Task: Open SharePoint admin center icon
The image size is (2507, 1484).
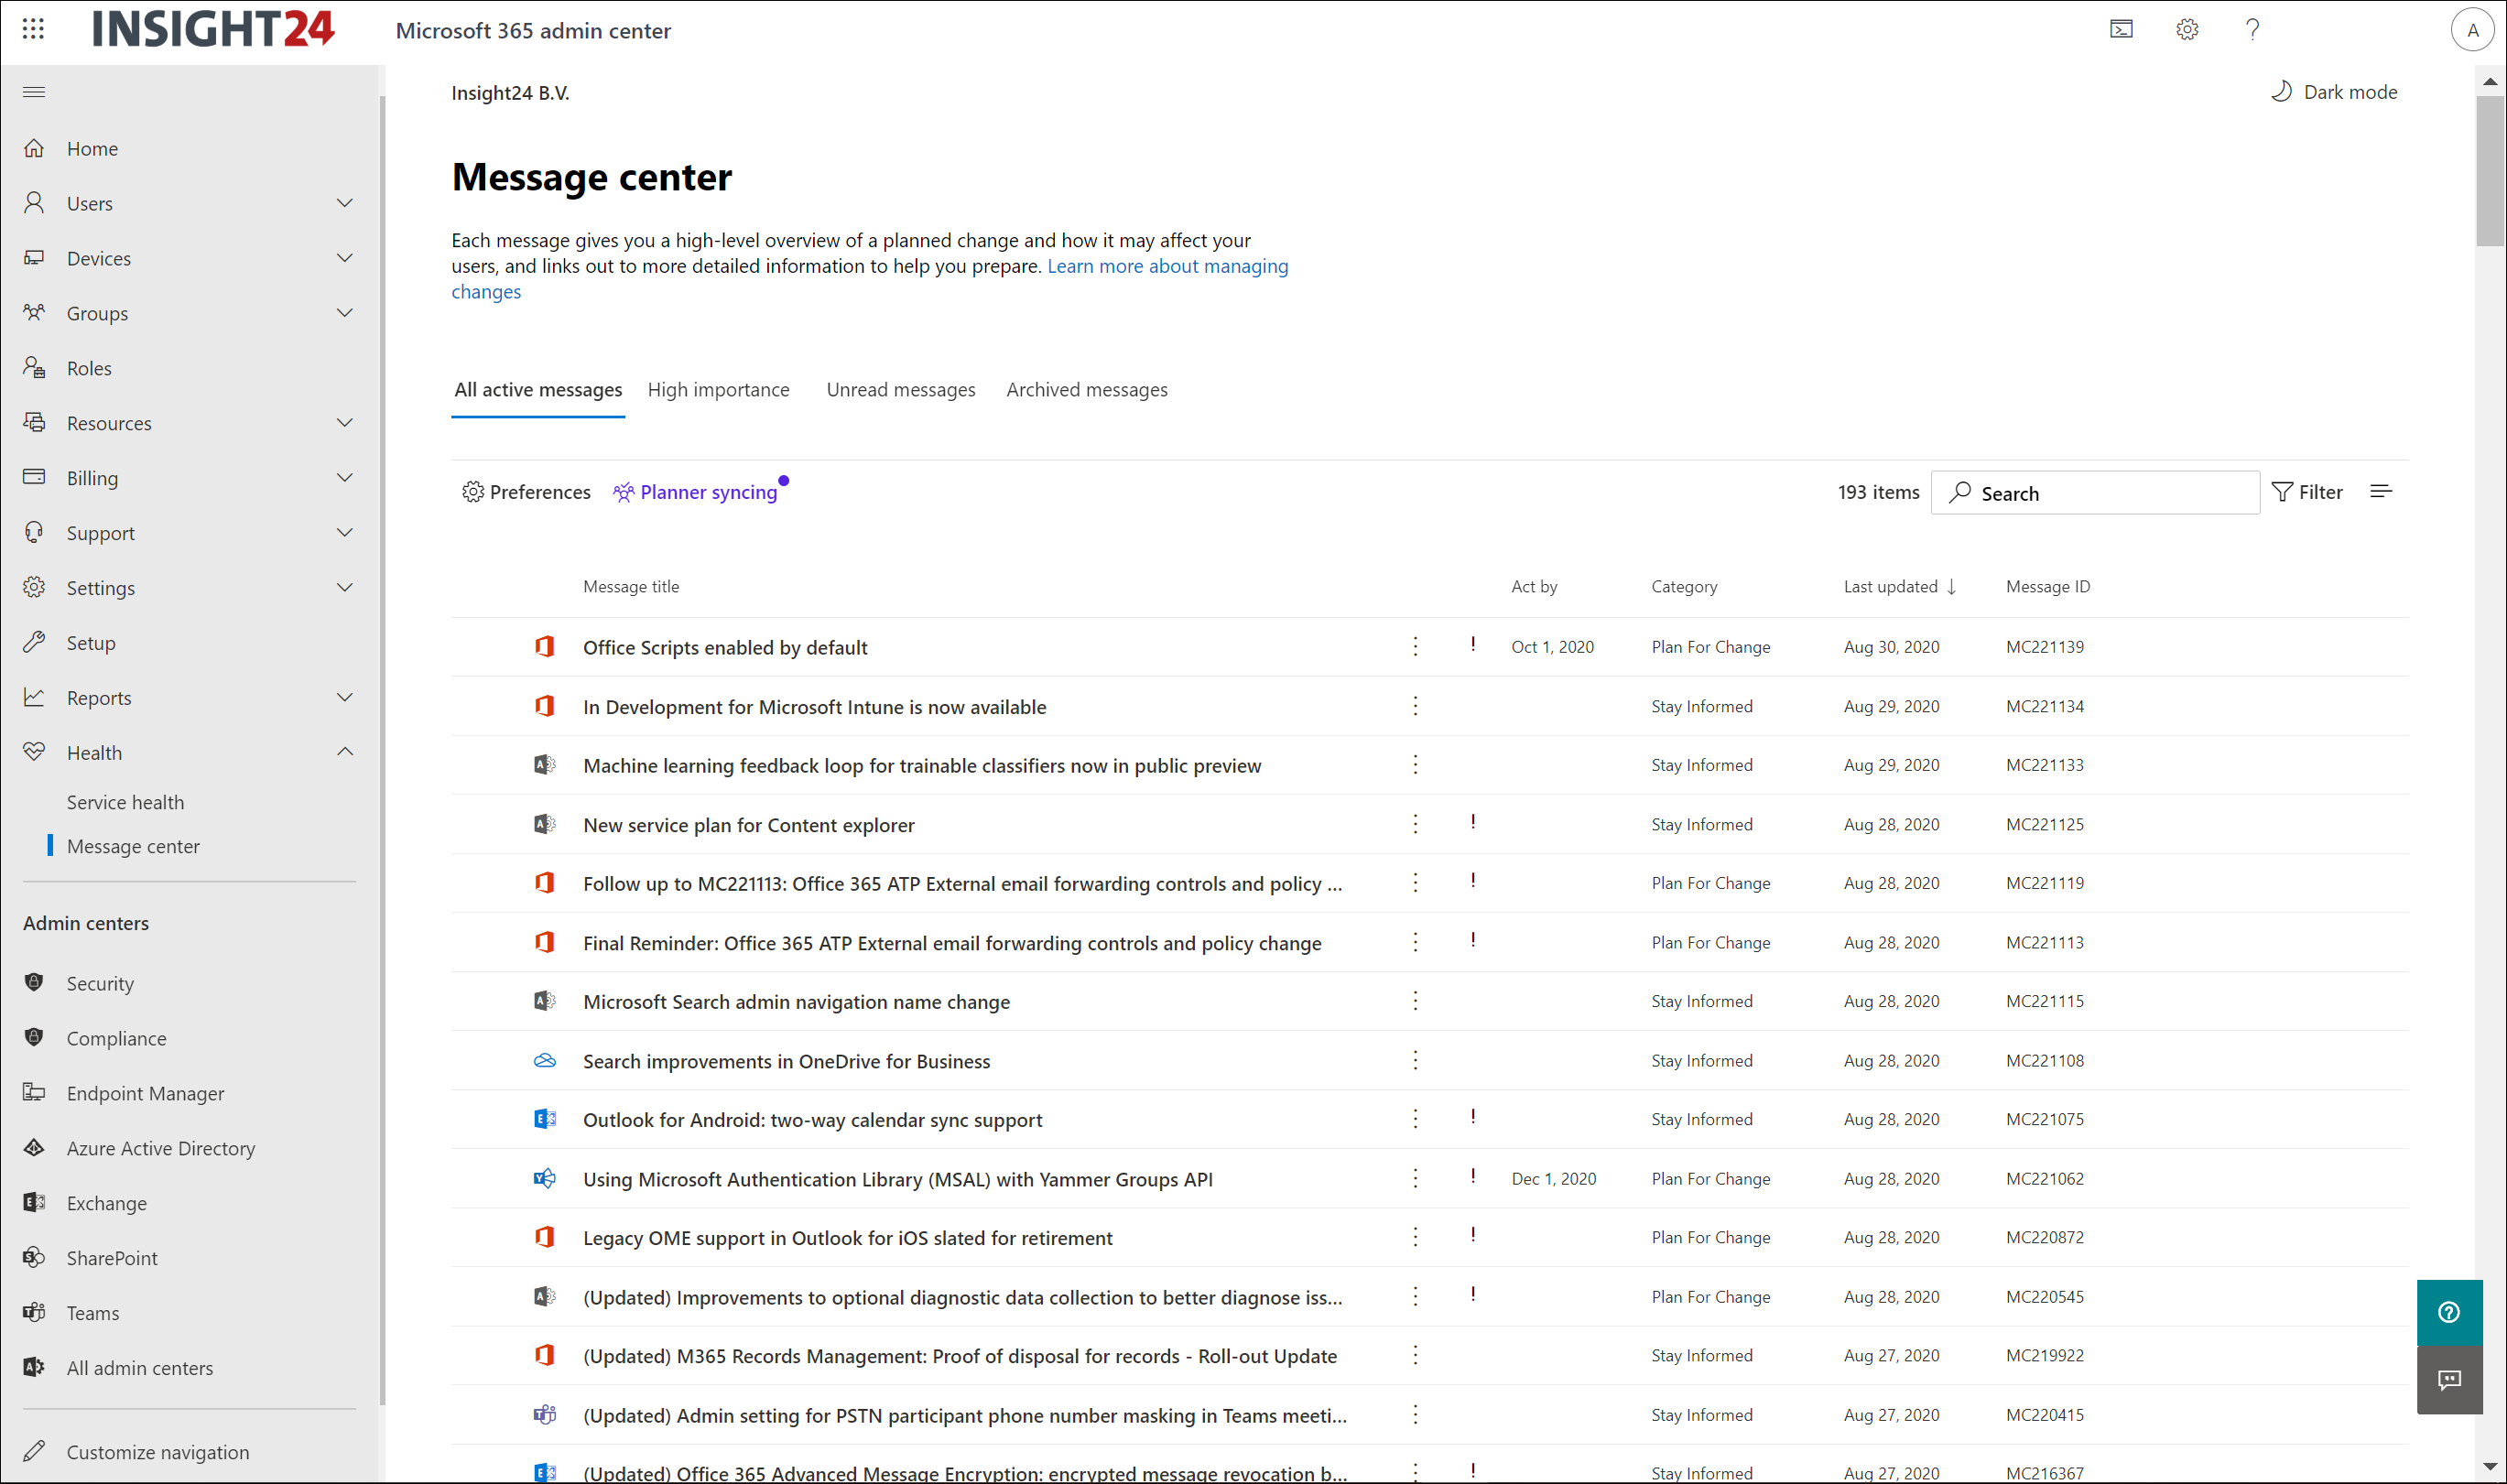Action: [x=35, y=1257]
